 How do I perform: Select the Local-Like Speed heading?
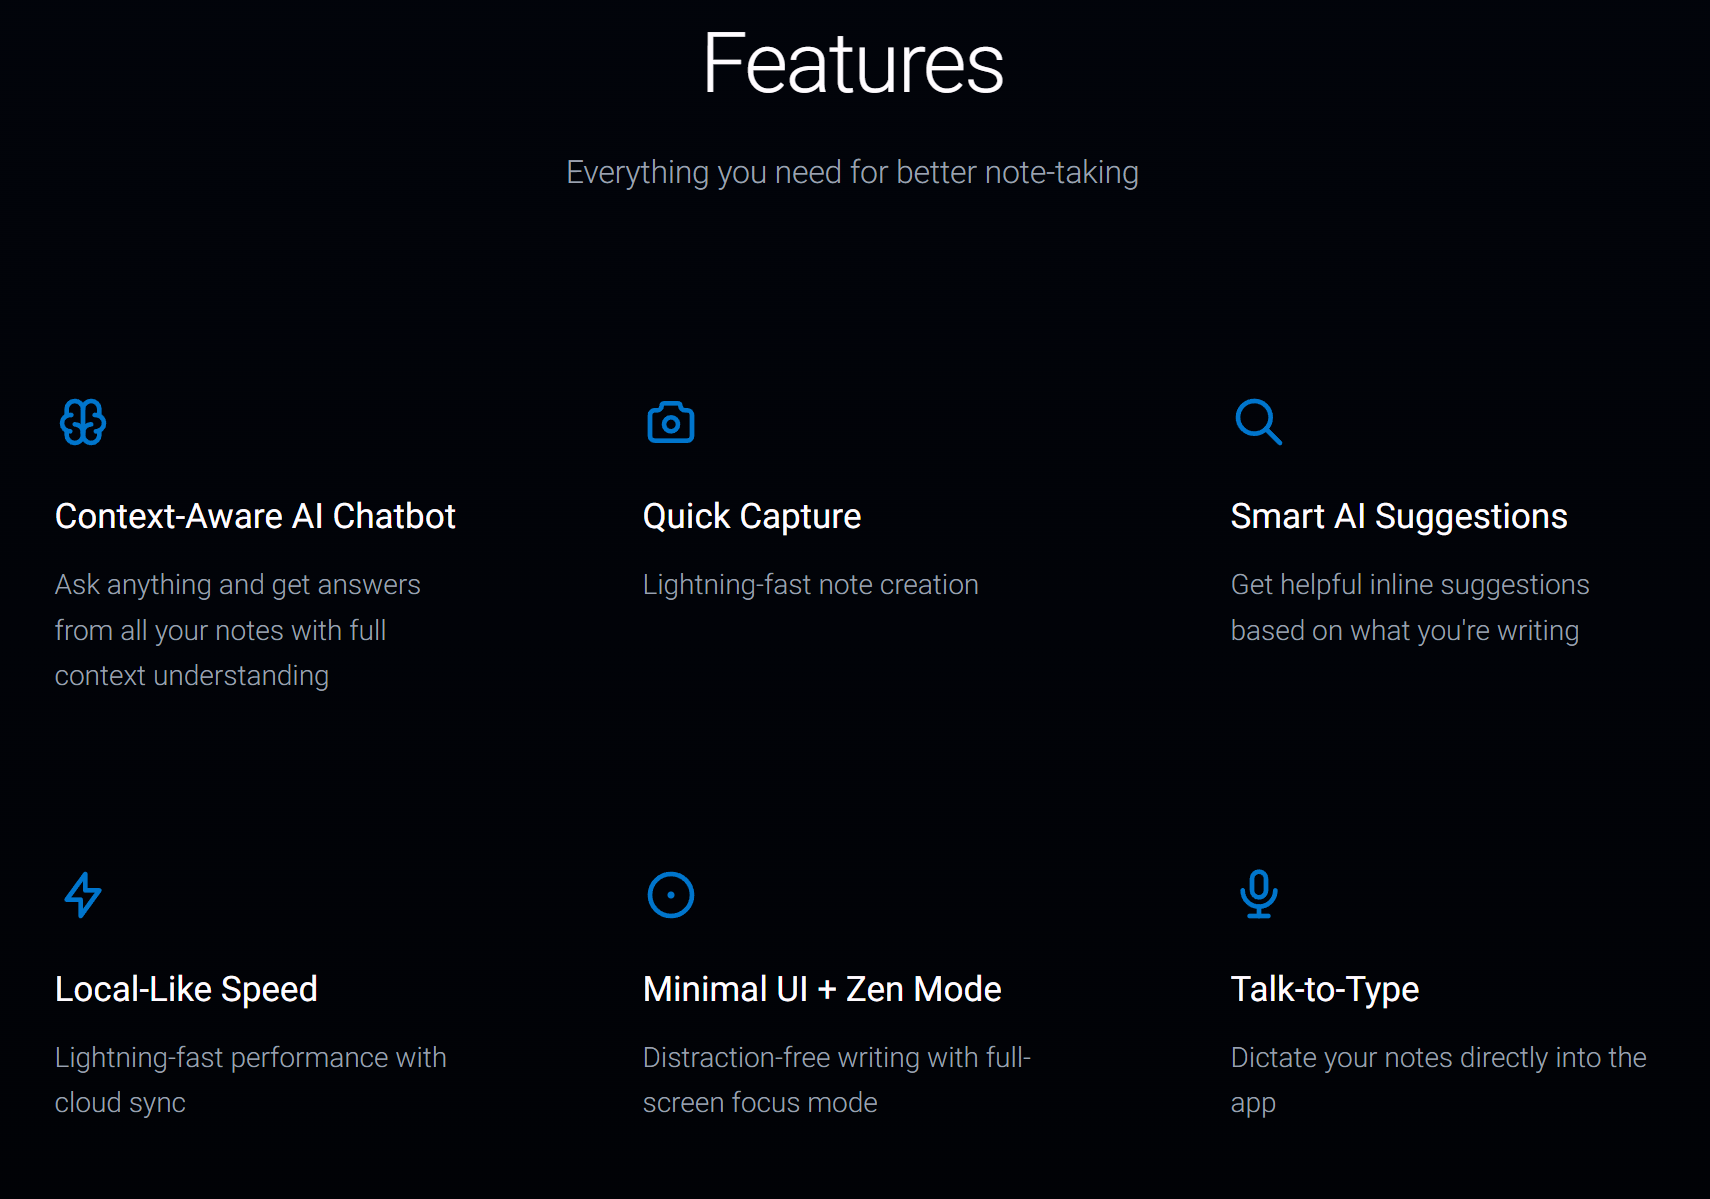click(186, 990)
